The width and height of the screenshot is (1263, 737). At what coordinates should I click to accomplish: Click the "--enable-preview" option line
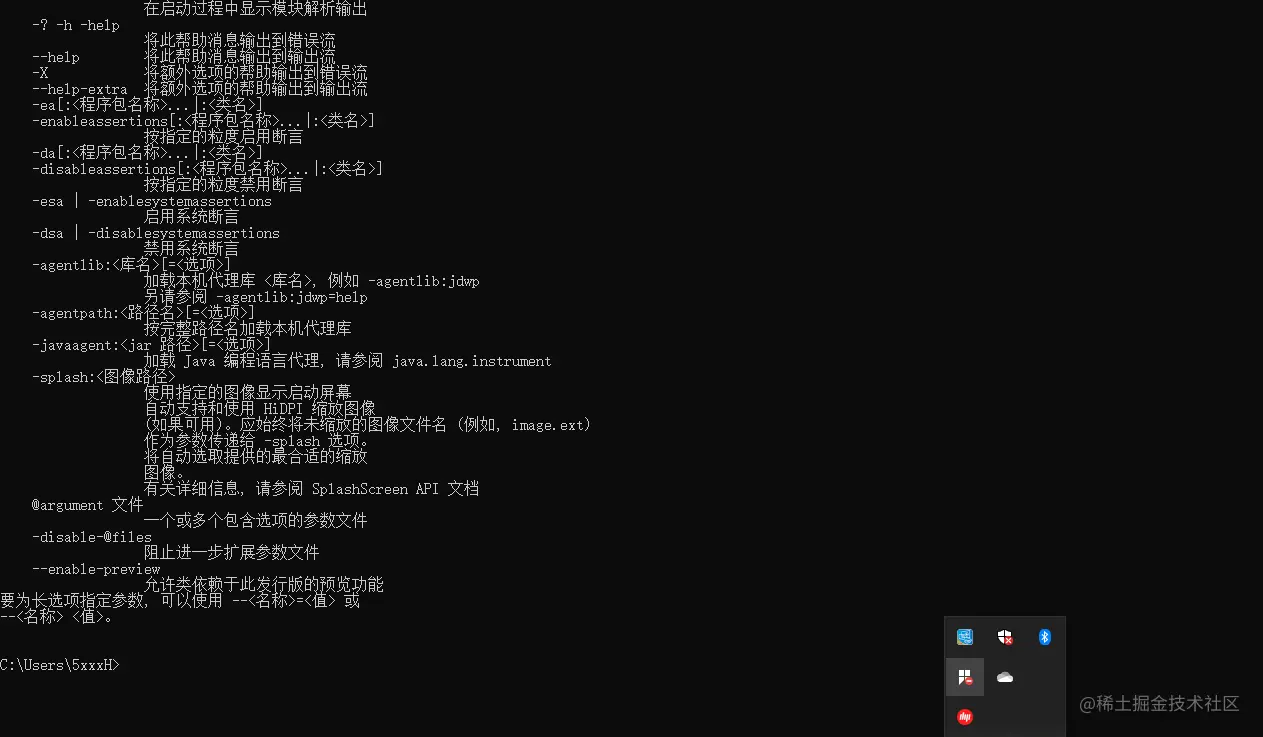click(x=96, y=569)
